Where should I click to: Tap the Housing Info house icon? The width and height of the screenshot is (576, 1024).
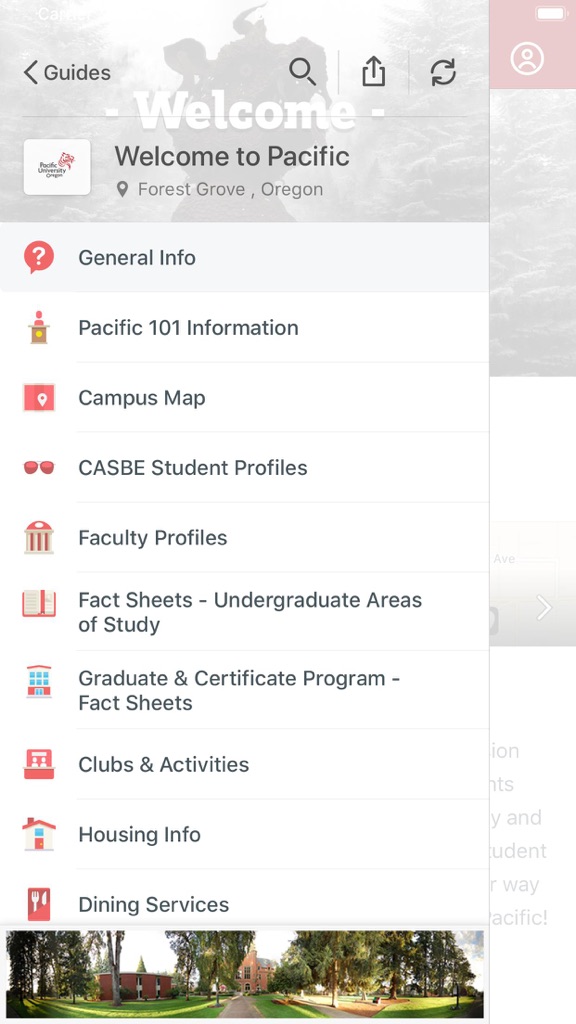(x=39, y=834)
